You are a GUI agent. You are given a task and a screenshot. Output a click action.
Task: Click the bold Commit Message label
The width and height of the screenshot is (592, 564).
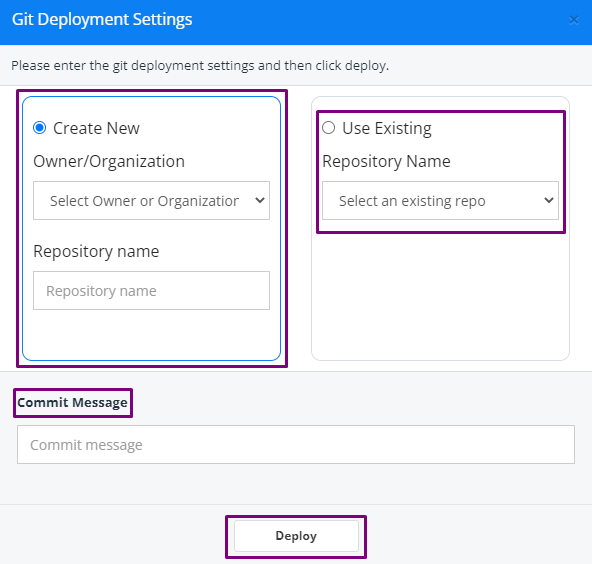(x=72, y=402)
